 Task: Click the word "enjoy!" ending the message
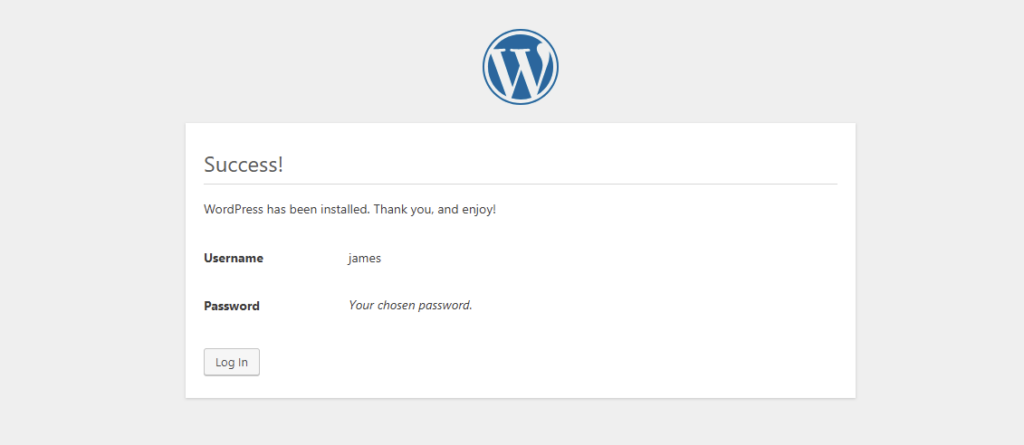click(477, 211)
